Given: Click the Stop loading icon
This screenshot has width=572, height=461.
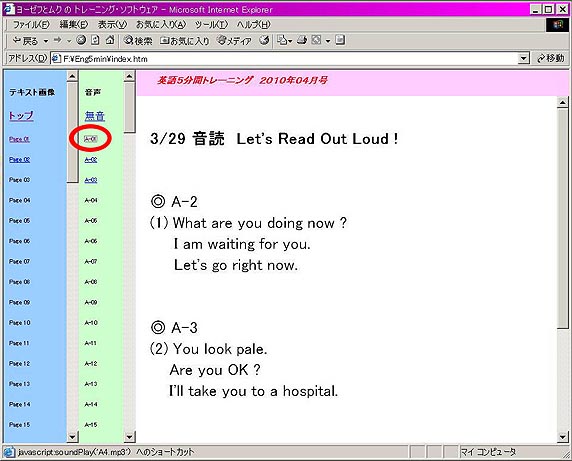Looking at the screenshot, I should coord(81,40).
